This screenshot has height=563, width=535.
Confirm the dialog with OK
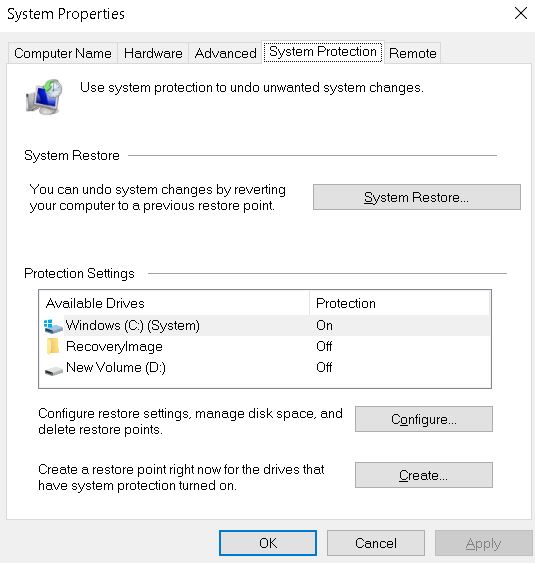268,543
